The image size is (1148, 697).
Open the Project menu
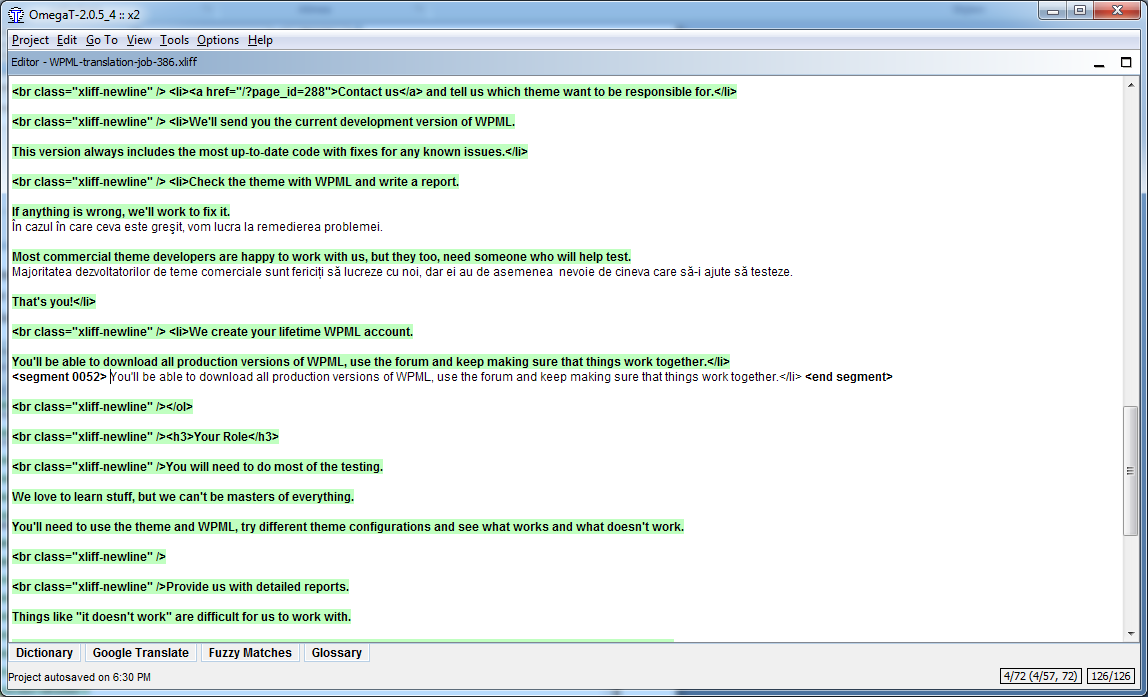point(30,40)
